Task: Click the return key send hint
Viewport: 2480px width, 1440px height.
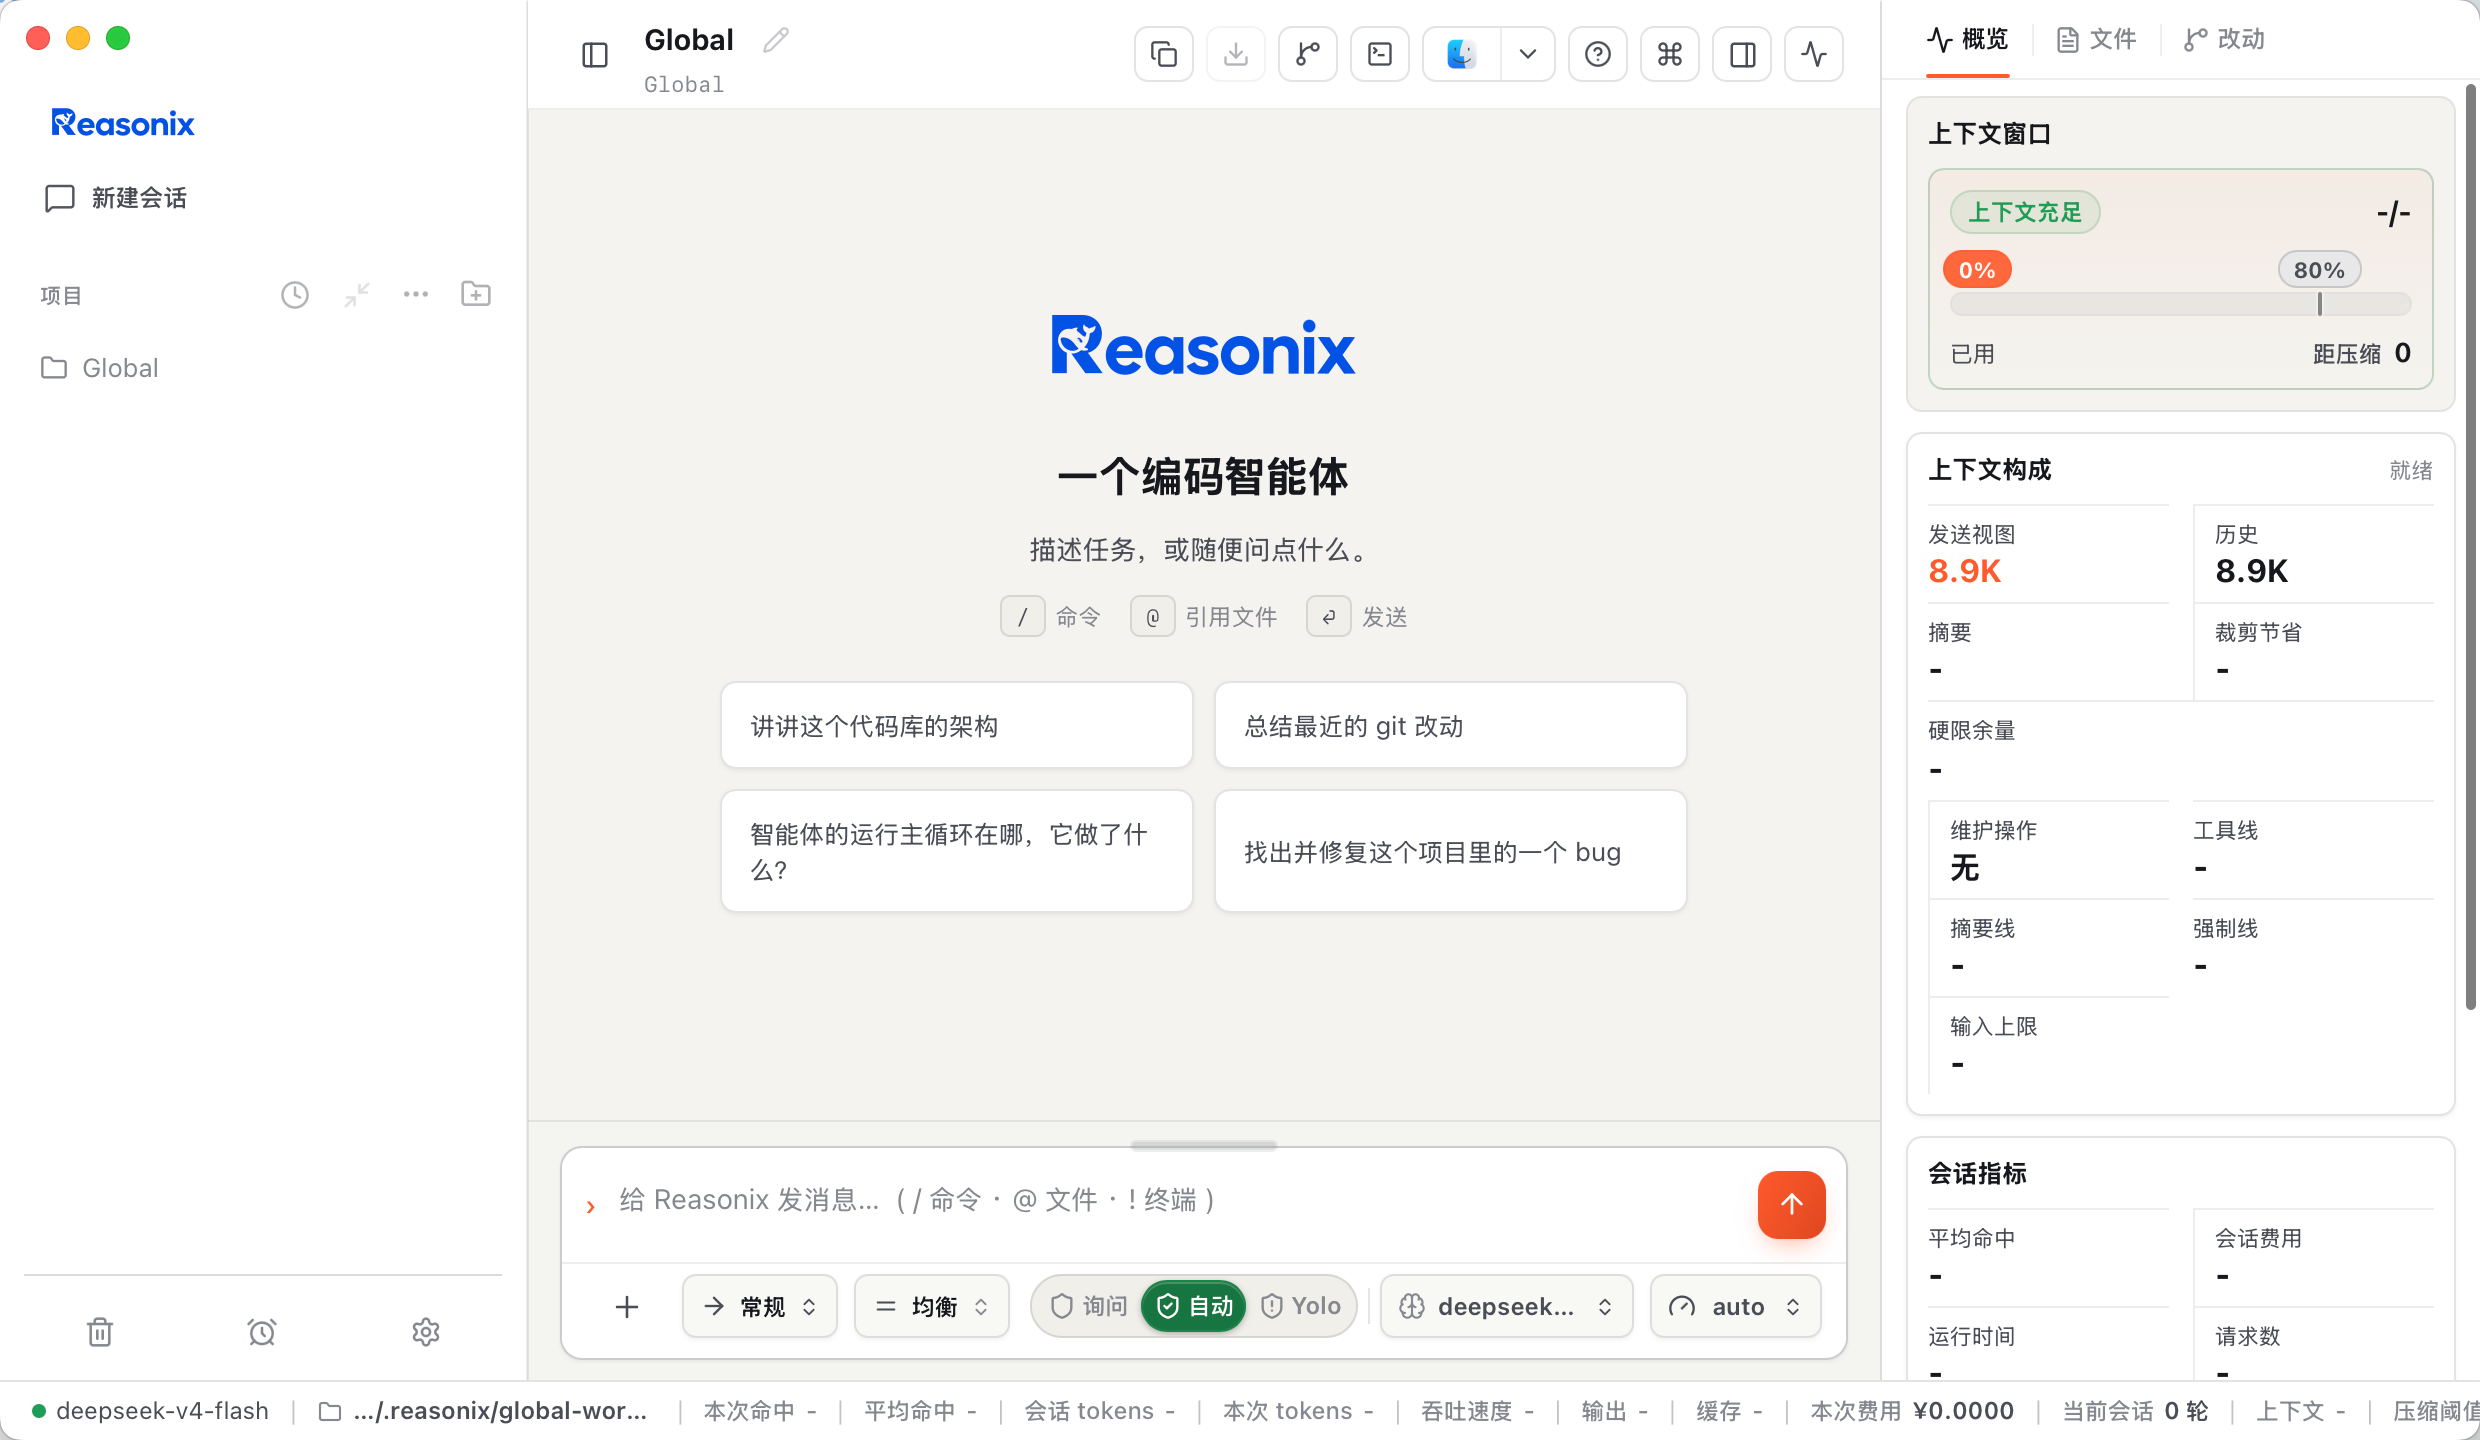Action: click(1329, 617)
